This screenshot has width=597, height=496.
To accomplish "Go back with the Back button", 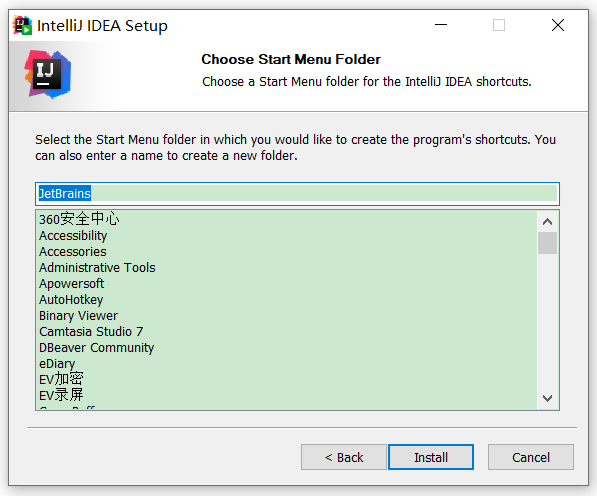I will click(x=344, y=457).
